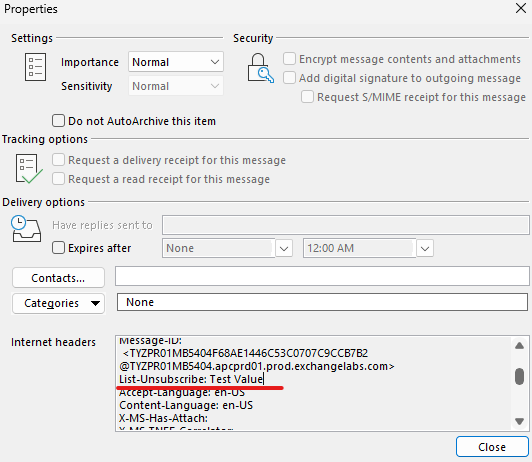
Task: Click the Internet headers scrollbar thumb
Action: coord(519,376)
